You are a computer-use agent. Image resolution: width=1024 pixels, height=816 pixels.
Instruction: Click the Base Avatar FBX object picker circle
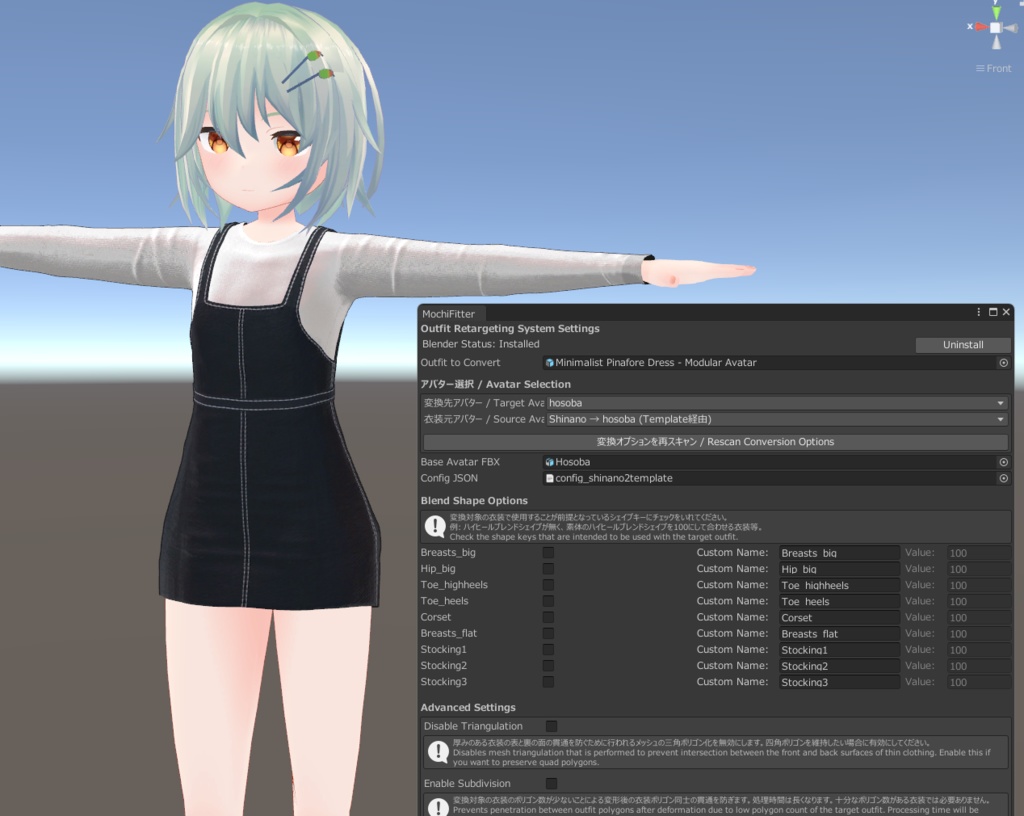(x=1003, y=462)
